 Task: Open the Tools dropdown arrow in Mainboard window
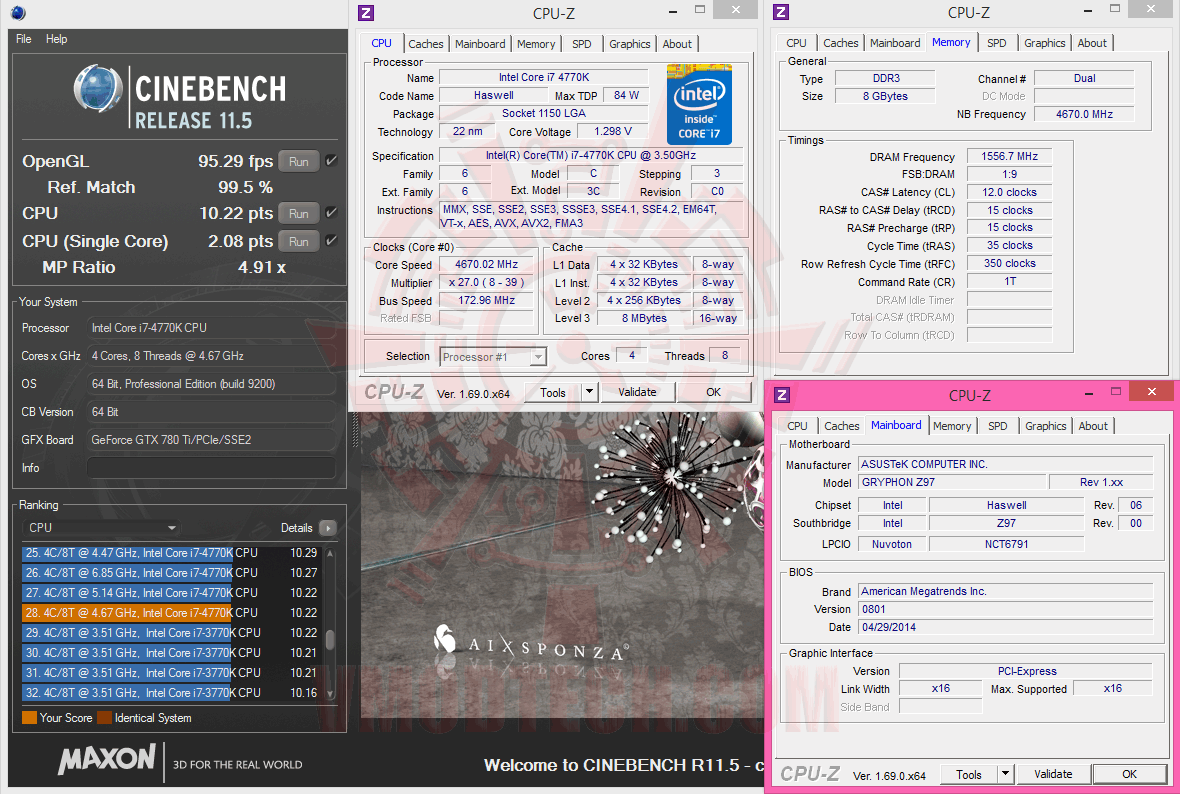click(x=1005, y=774)
